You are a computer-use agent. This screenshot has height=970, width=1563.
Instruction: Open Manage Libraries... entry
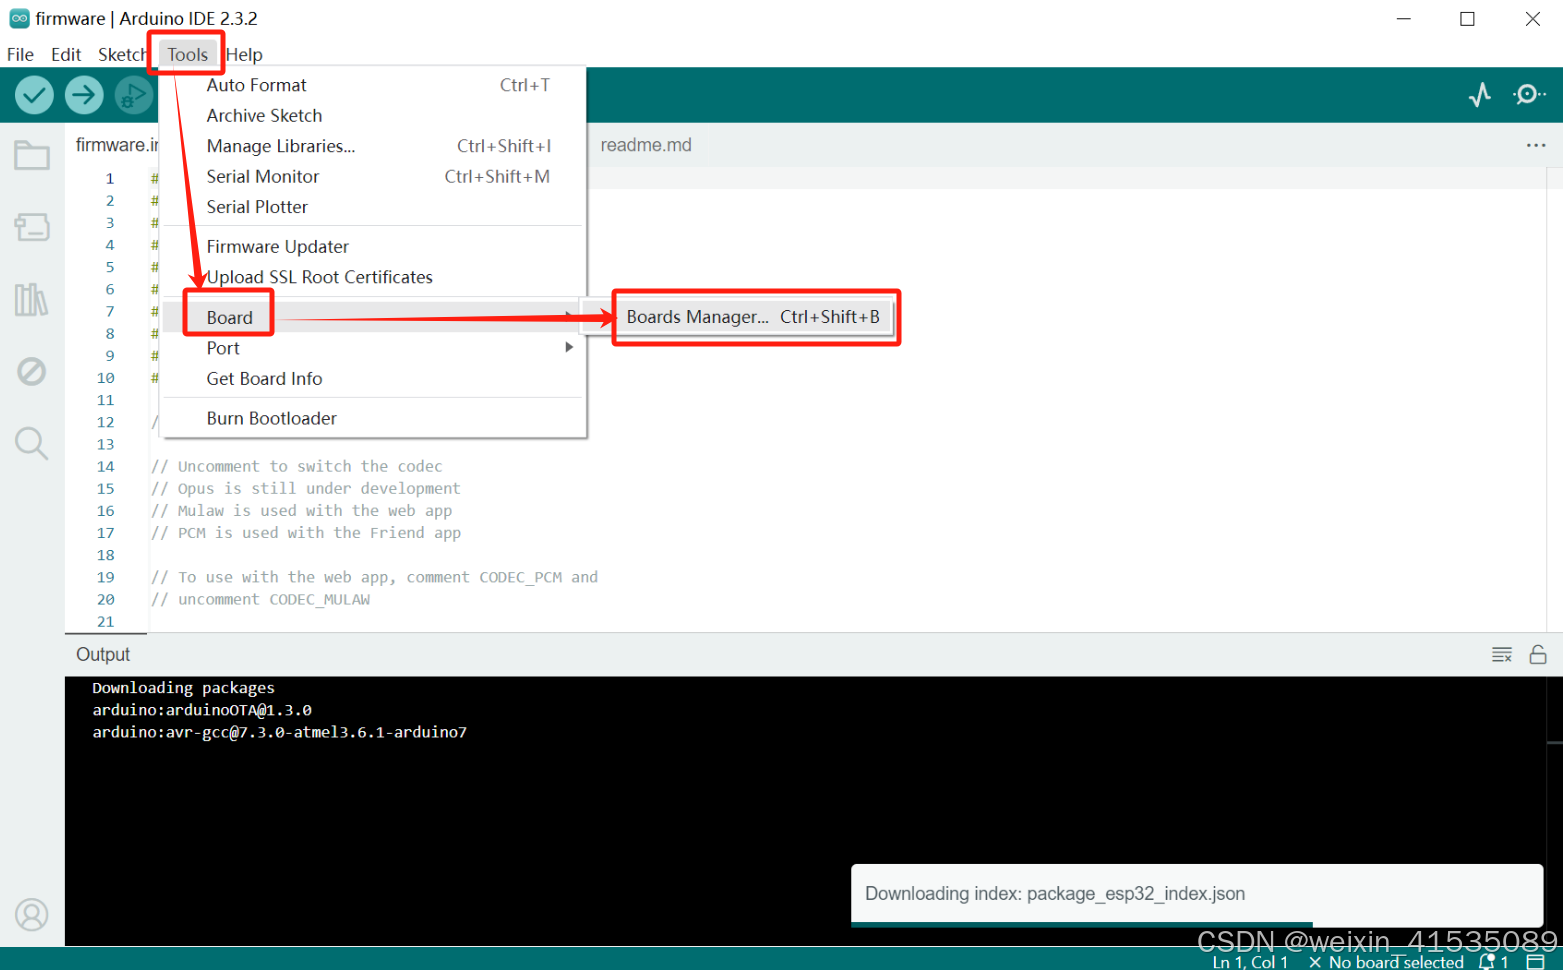coord(373,146)
